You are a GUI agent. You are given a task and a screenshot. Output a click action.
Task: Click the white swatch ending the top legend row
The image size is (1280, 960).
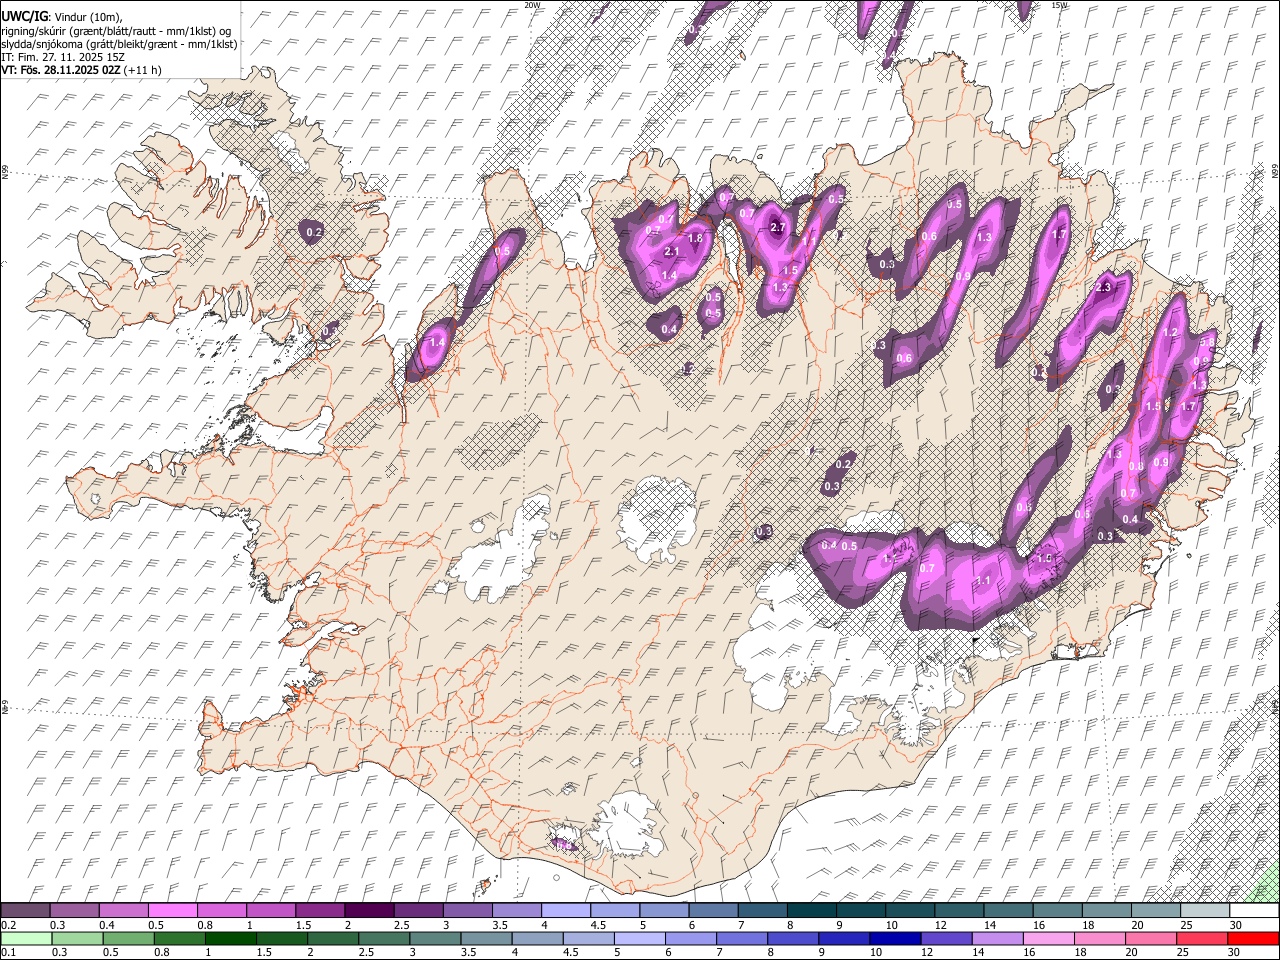pyautogui.click(x=1254, y=910)
